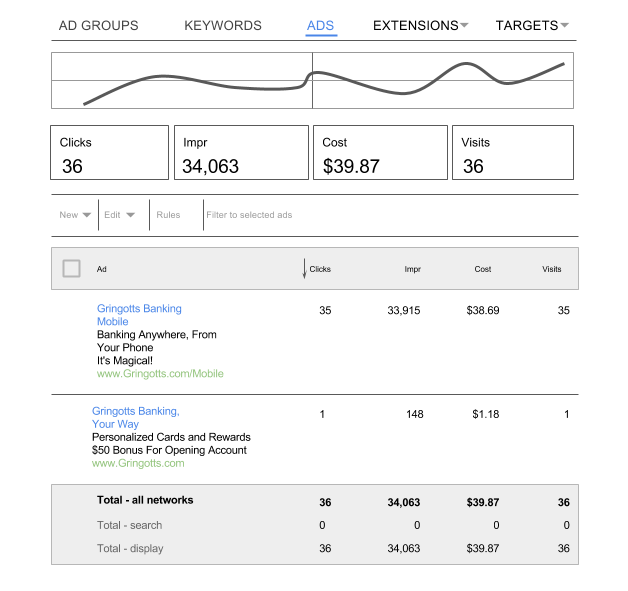Viewport: 628px width, 591px height.
Task: Click the Rules button
Action: point(168,215)
